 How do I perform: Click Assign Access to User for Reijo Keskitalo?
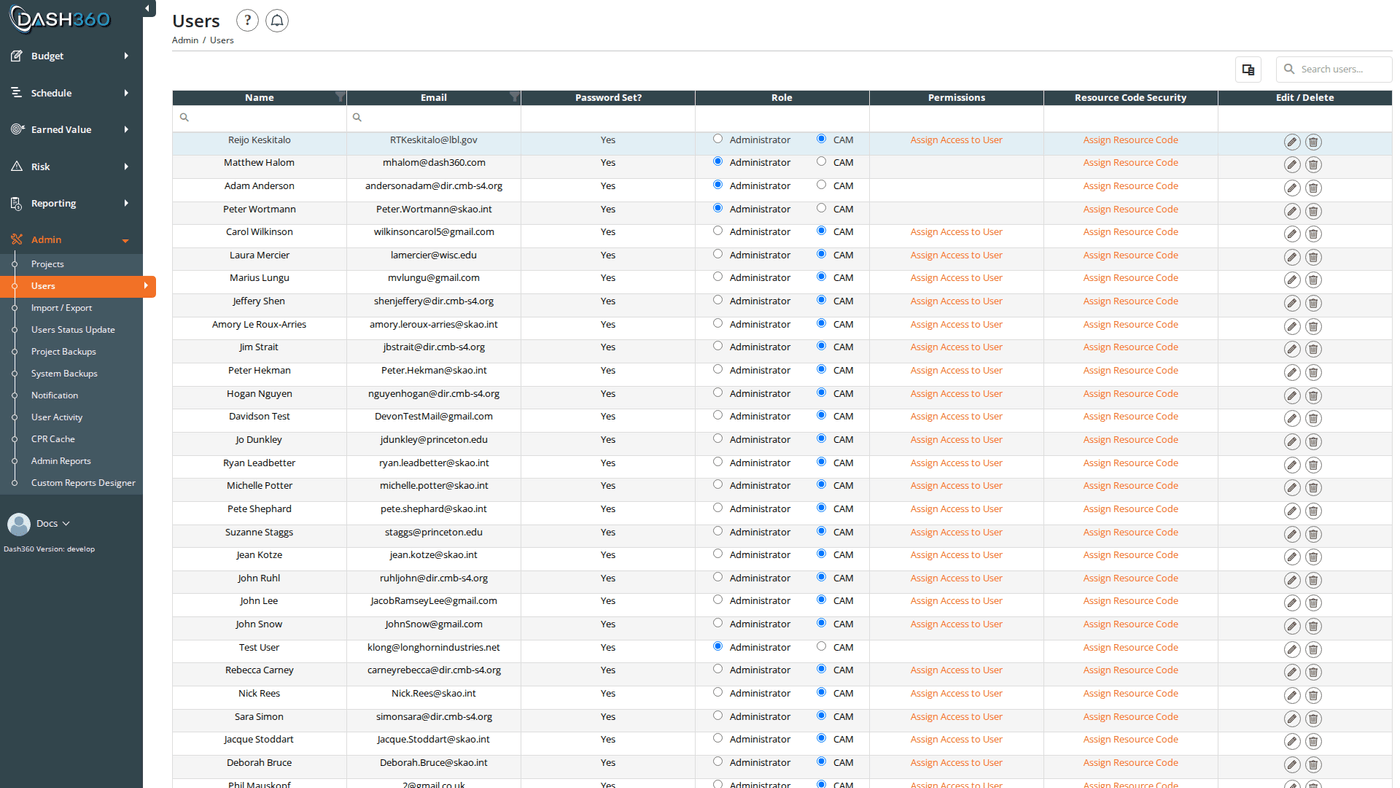pos(956,140)
